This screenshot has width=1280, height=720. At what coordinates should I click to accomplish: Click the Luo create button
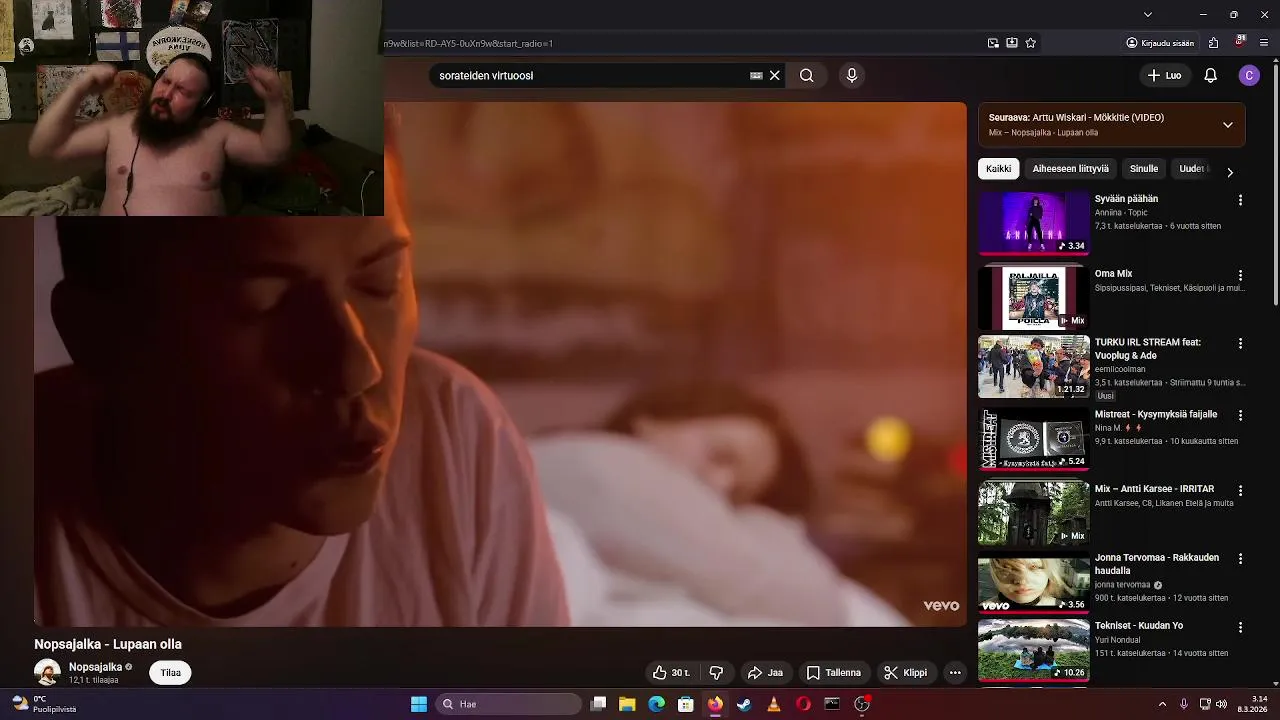coord(1165,75)
